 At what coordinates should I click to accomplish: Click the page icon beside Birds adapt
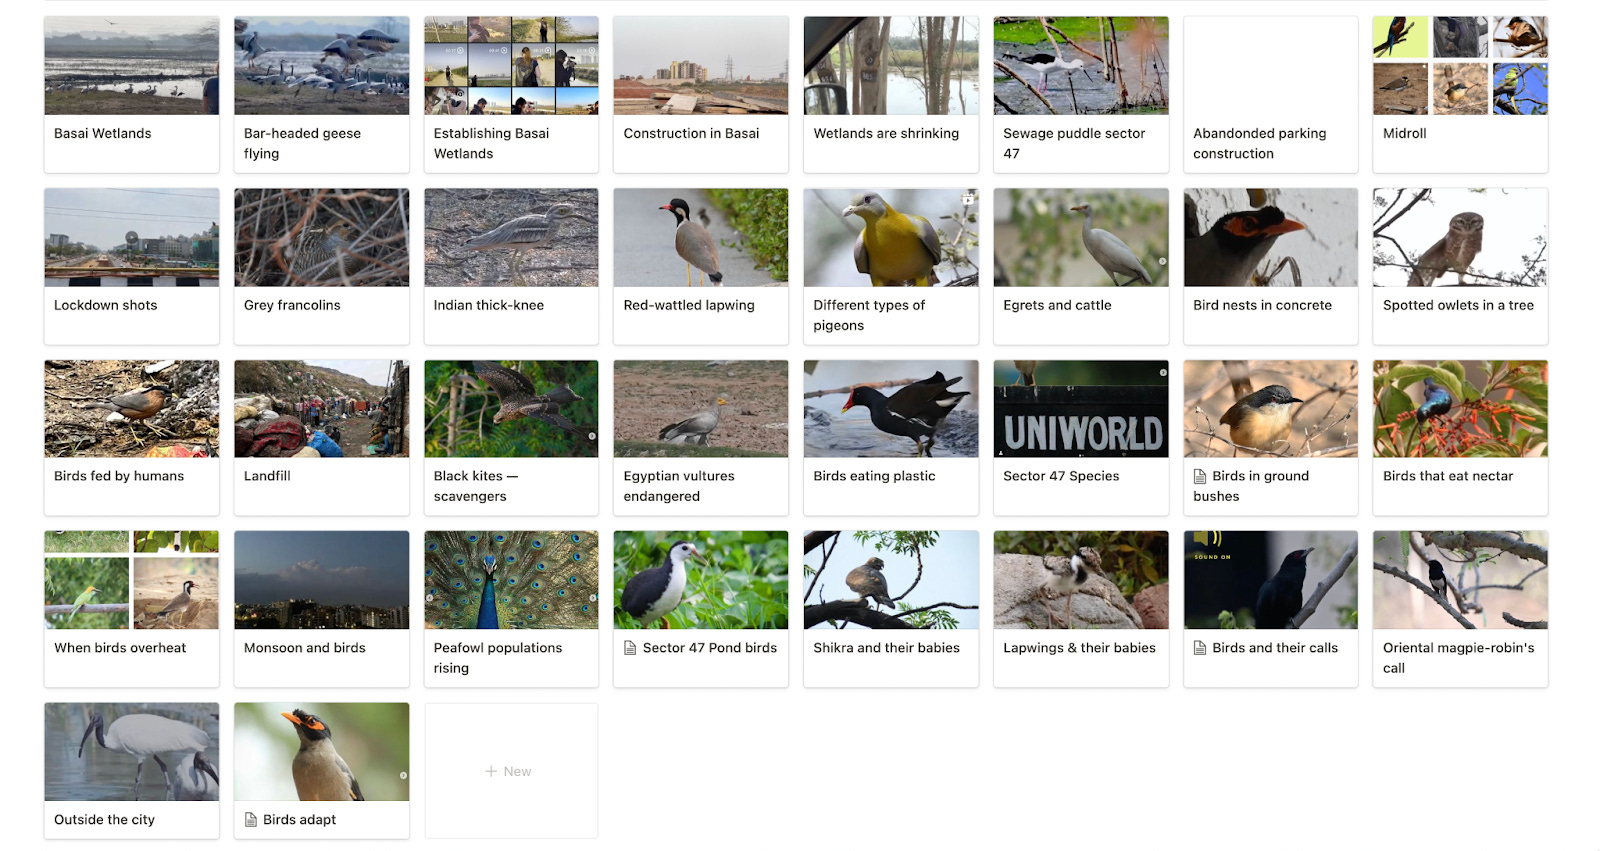click(x=251, y=820)
